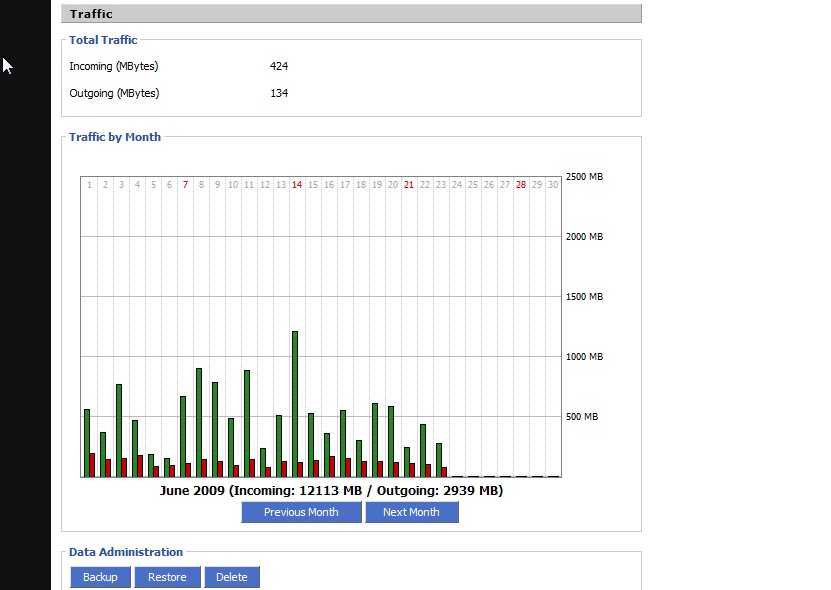Select the Outgoing (MBytes) label
Image resolution: width=831 pixels, height=590 pixels.
[114, 93]
